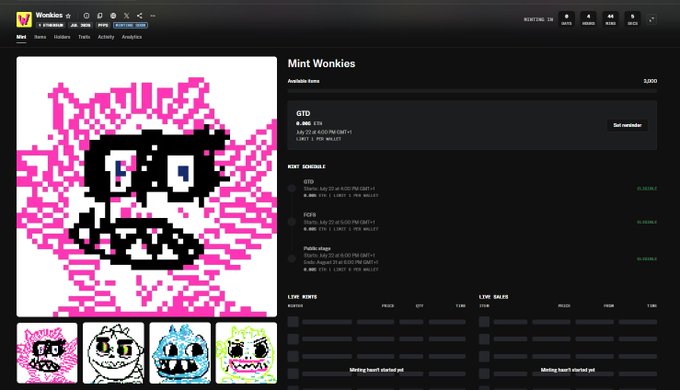Click the countdown HOURS box

coord(588,20)
